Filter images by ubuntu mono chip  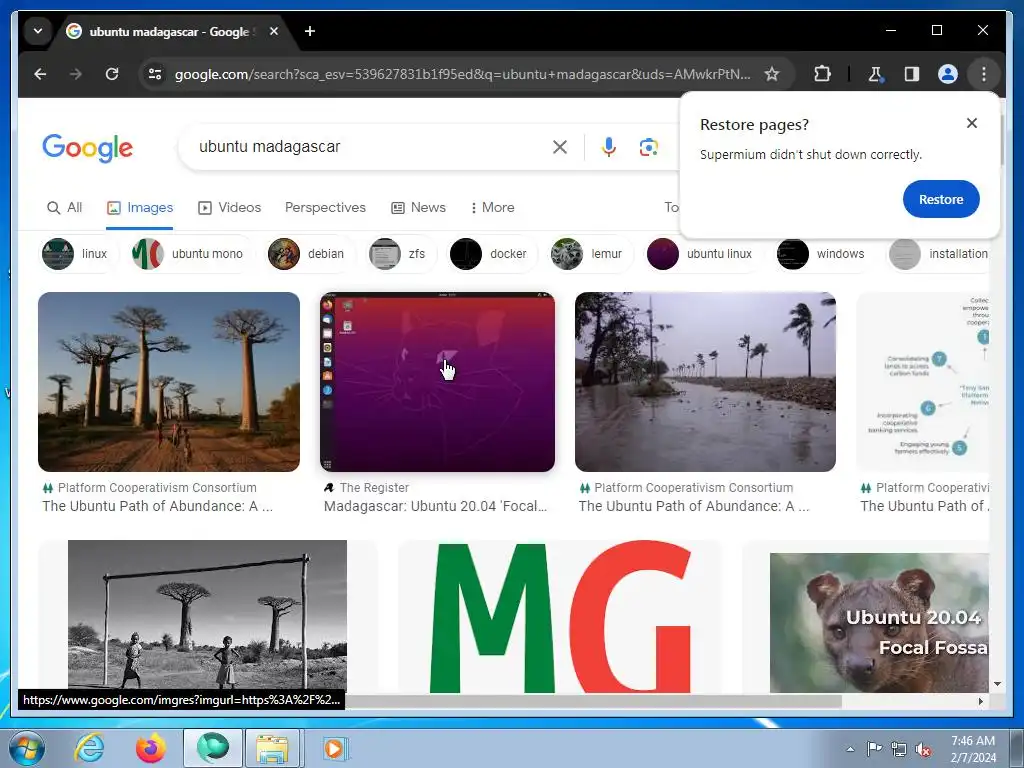[x=191, y=254]
